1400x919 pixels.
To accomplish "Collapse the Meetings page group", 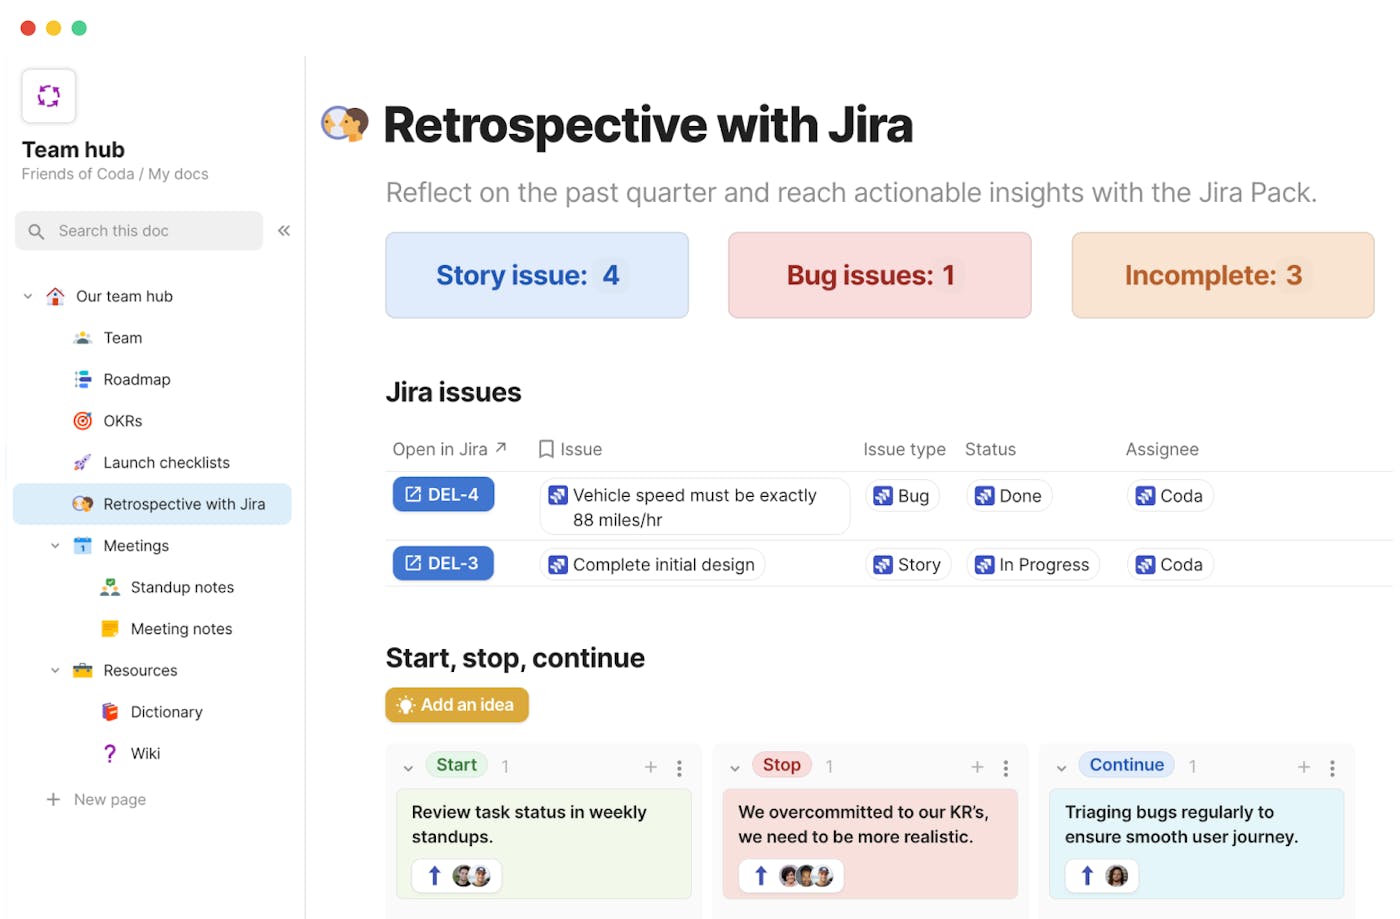I will tap(55, 546).
